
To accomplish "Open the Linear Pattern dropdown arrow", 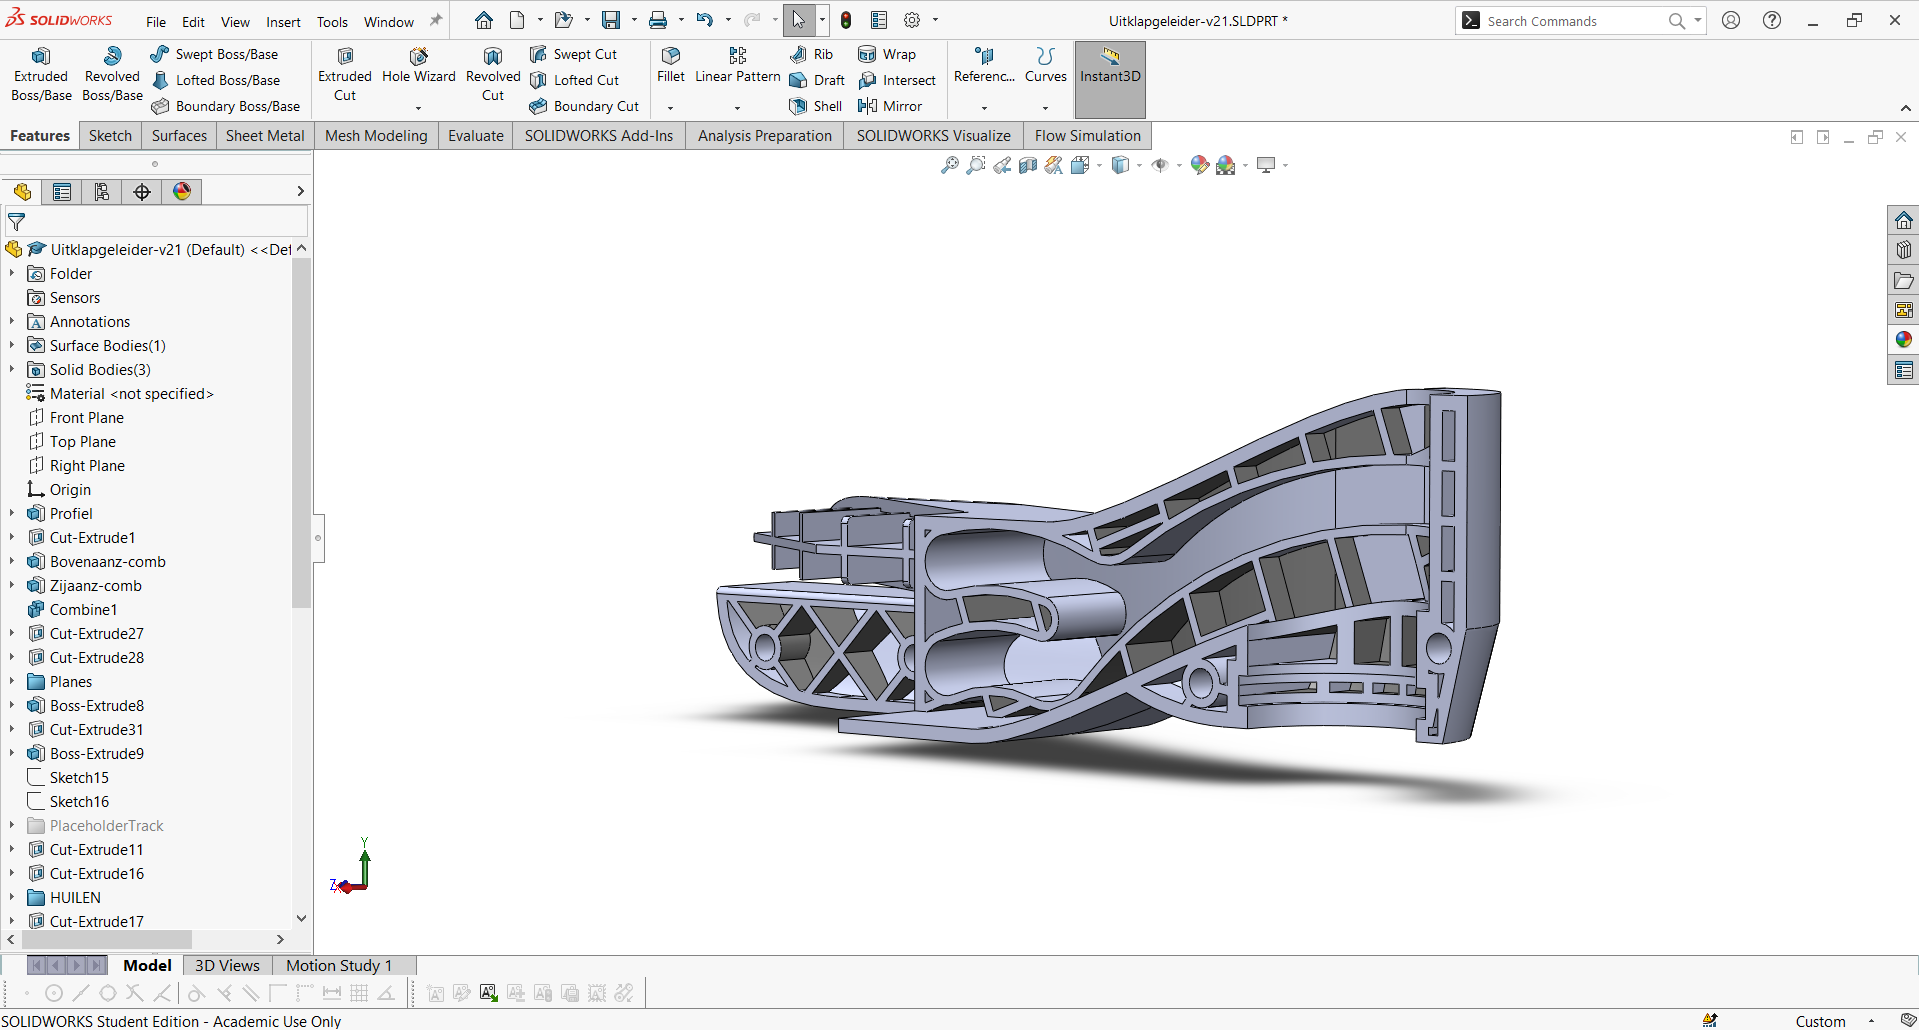I will pyautogui.click(x=738, y=107).
